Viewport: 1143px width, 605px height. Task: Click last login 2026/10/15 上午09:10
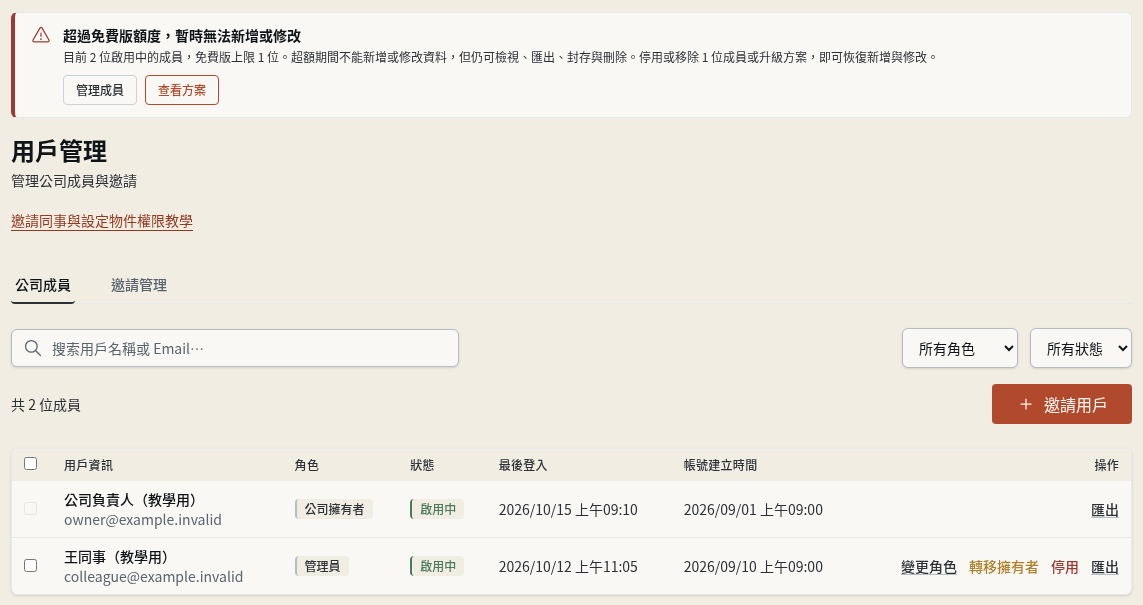click(x=568, y=510)
